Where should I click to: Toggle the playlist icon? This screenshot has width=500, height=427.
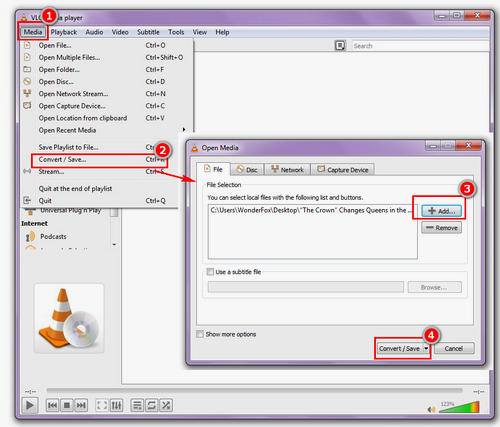coord(137,405)
